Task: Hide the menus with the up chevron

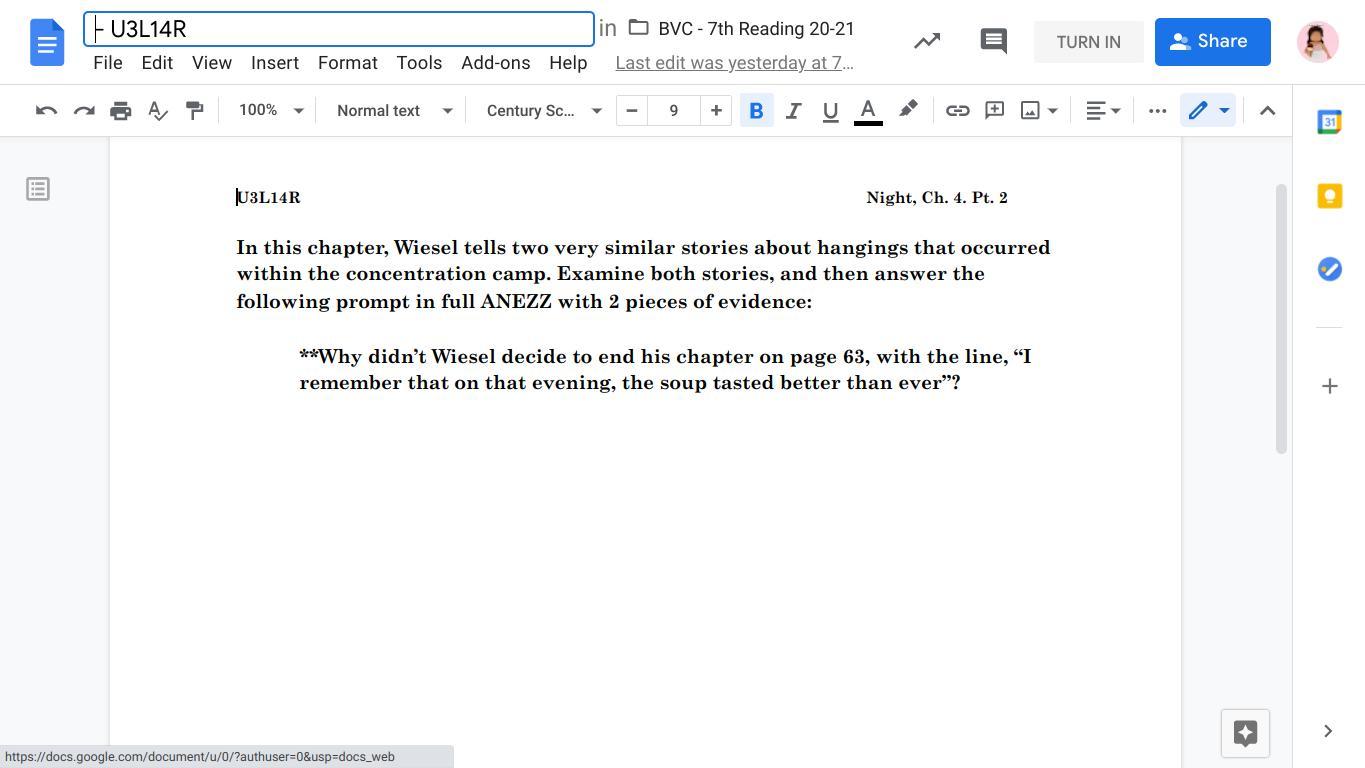Action: [1267, 111]
